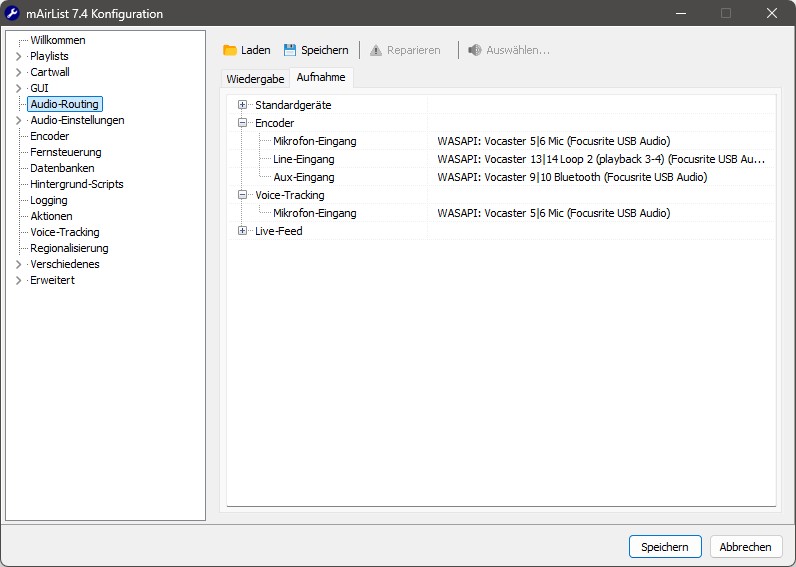The height and width of the screenshot is (567, 796).
Task: Collapse the Voice-Tracking tree node
Action: (242, 195)
